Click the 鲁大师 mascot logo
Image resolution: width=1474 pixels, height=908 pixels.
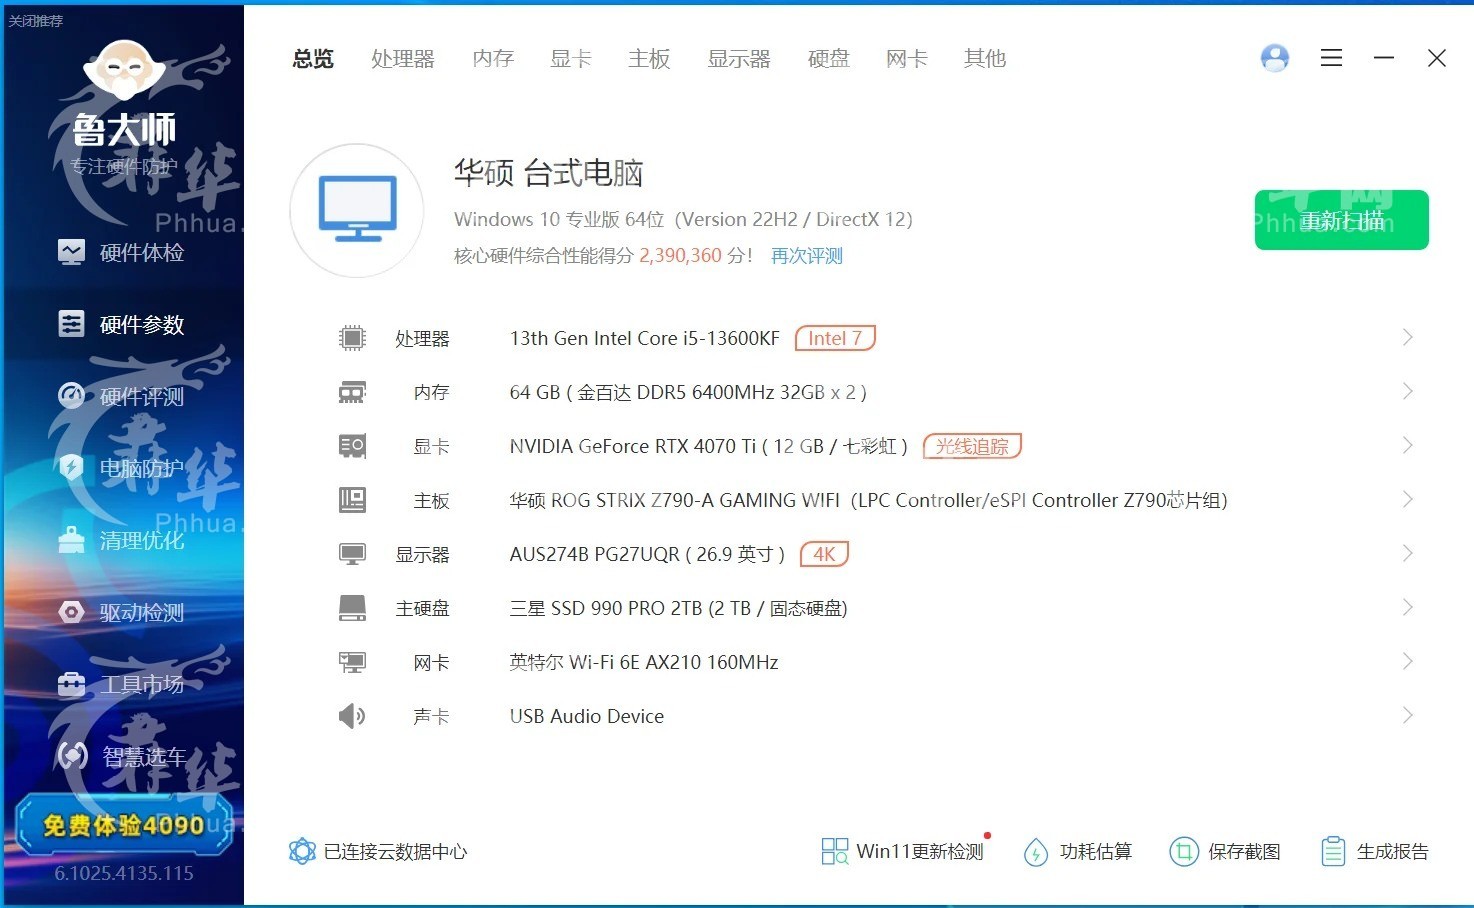124,70
